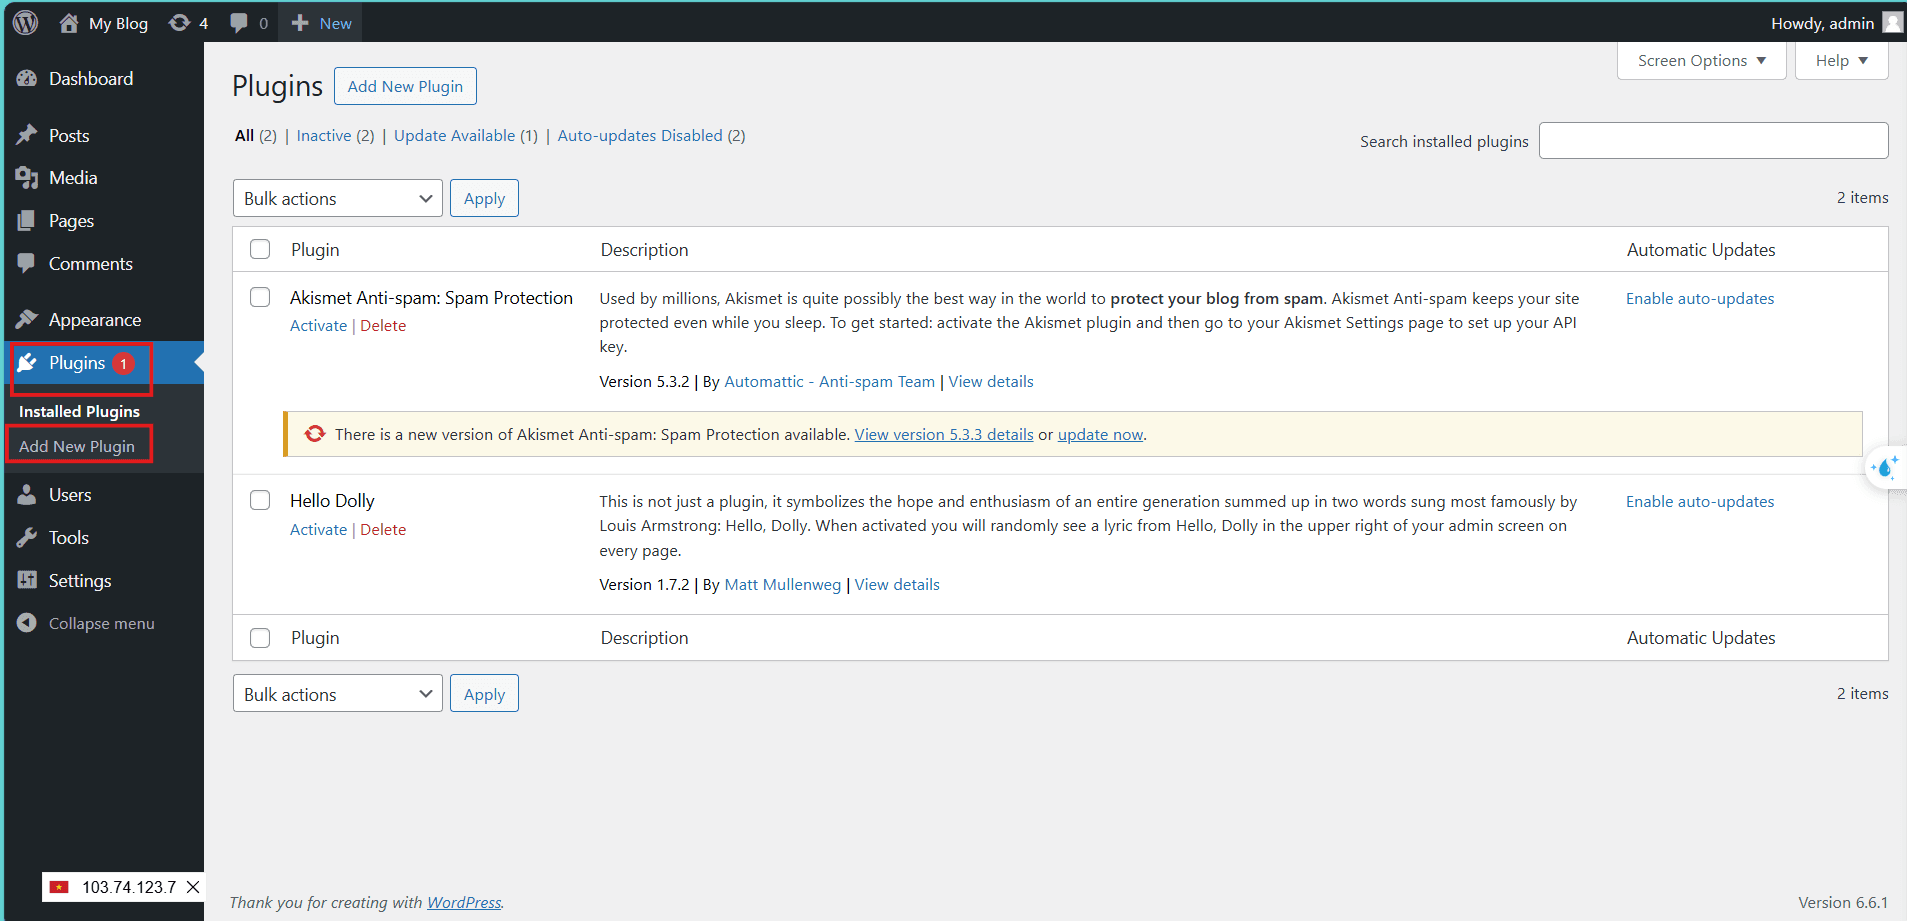View details for Hello Dolly
The height and width of the screenshot is (921, 1907).
click(x=897, y=585)
